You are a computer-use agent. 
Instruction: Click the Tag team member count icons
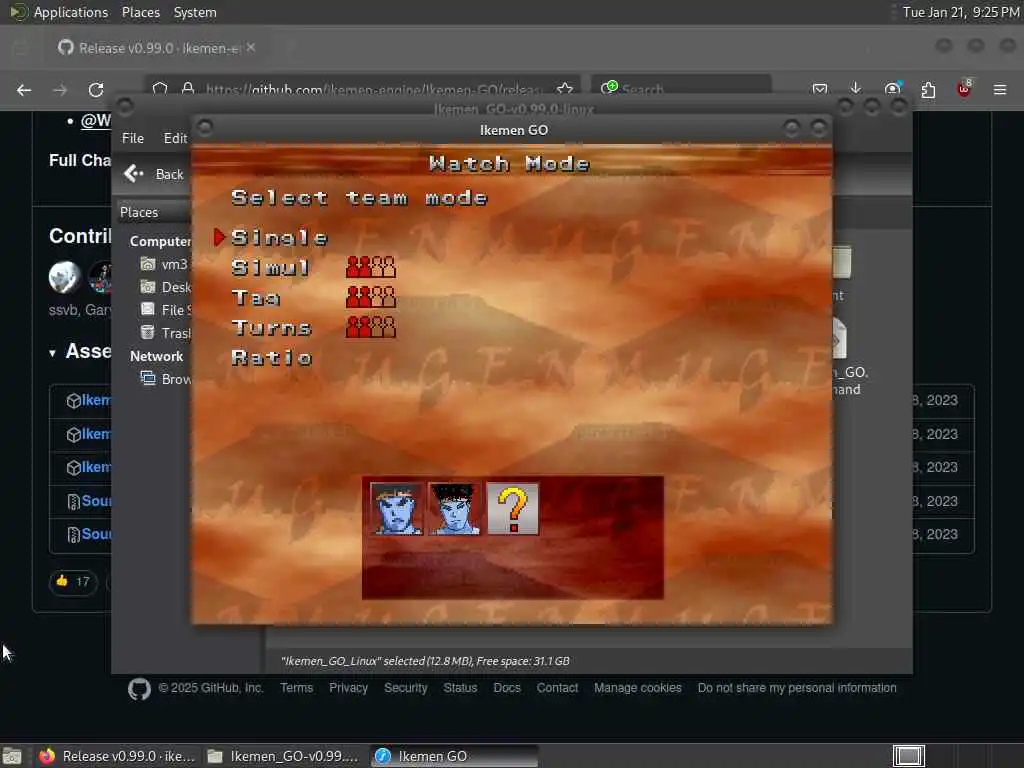pyautogui.click(x=370, y=297)
